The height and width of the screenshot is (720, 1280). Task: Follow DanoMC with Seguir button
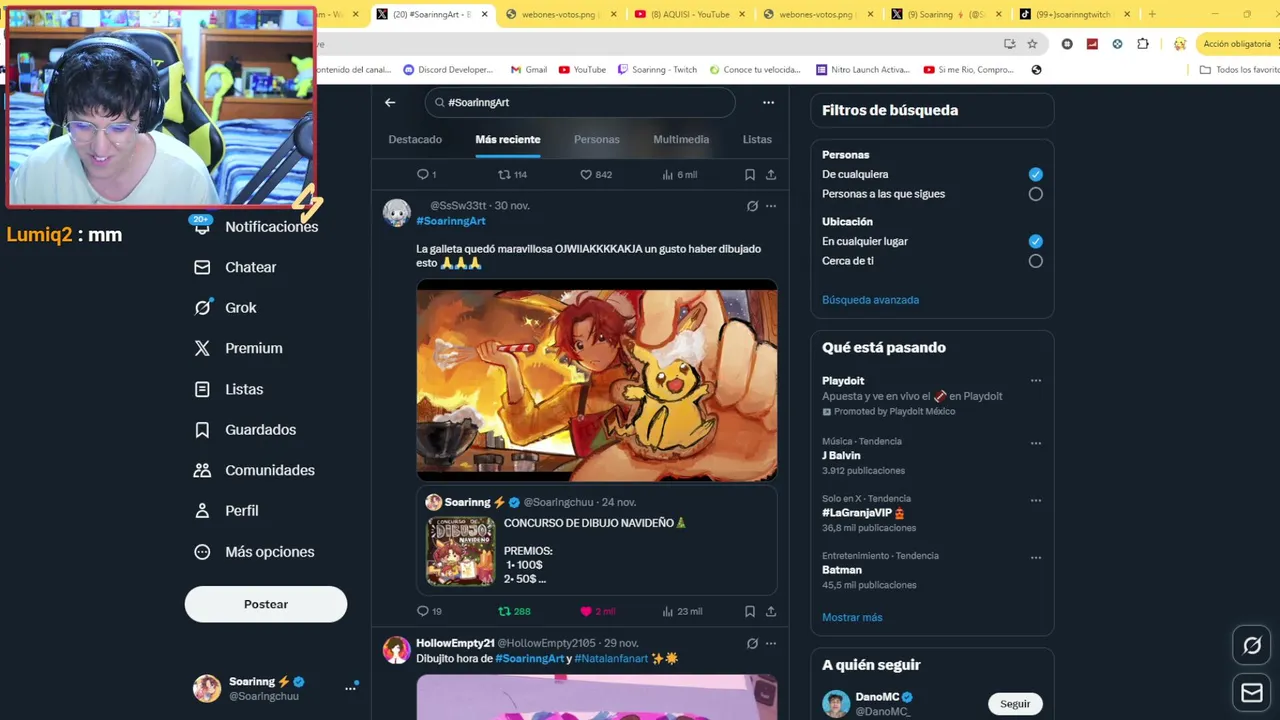click(1015, 704)
